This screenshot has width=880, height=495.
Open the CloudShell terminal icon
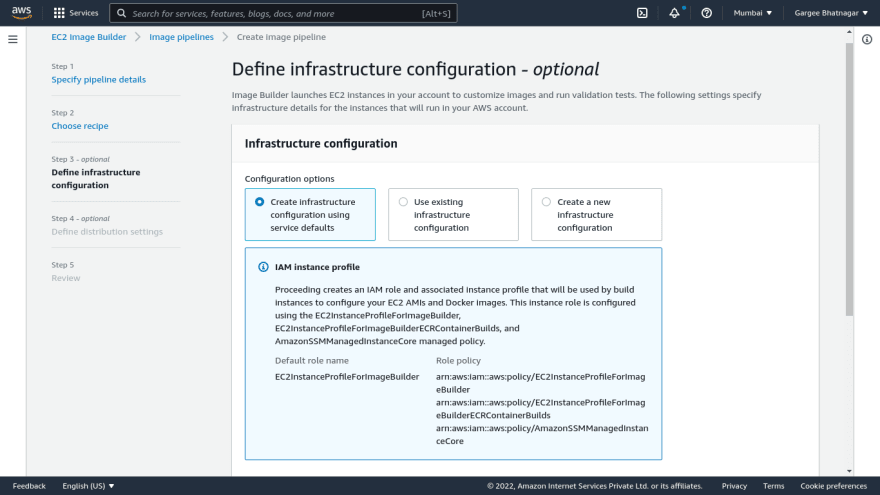pyautogui.click(x=642, y=13)
